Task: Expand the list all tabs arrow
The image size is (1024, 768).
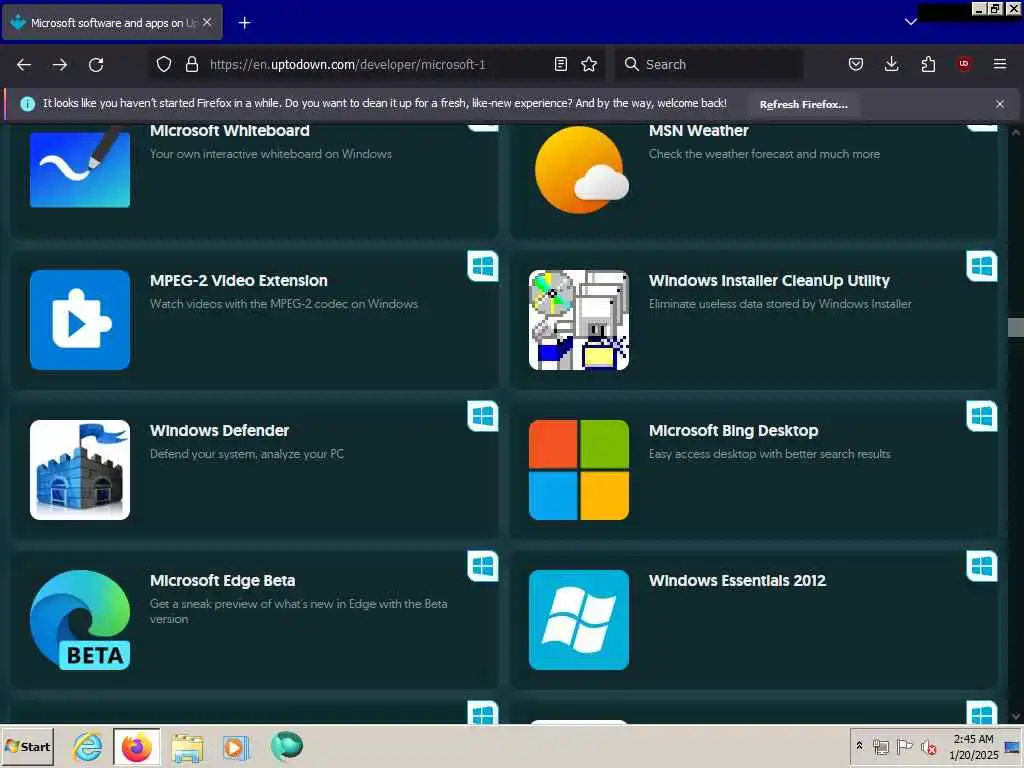Action: pyautogui.click(x=910, y=22)
